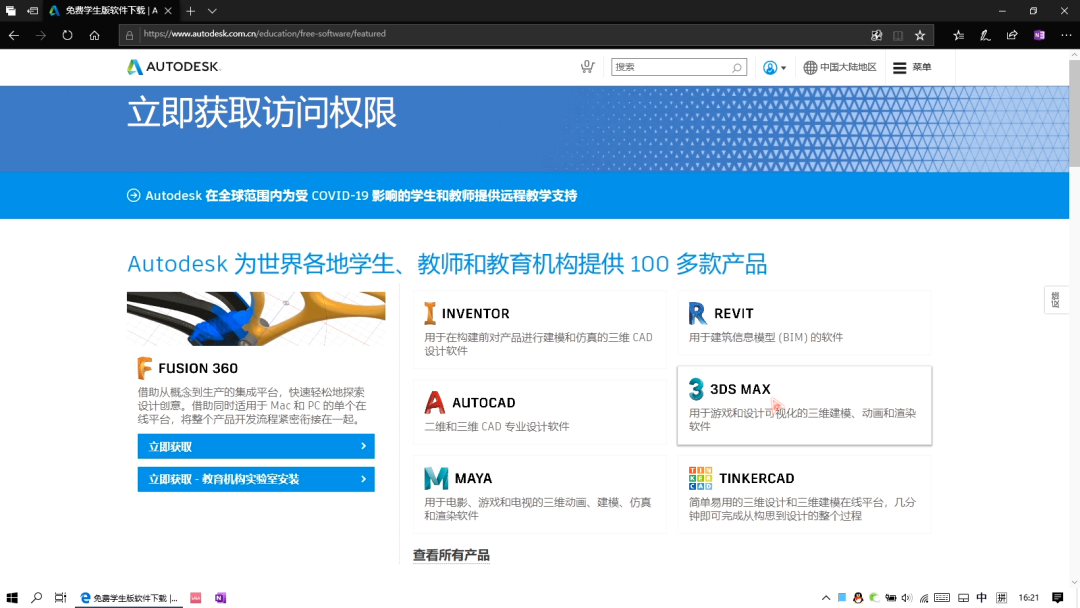Select the Tinkercad colorful grid icon
The height and width of the screenshot is (608, 1080).
point(700,478)
